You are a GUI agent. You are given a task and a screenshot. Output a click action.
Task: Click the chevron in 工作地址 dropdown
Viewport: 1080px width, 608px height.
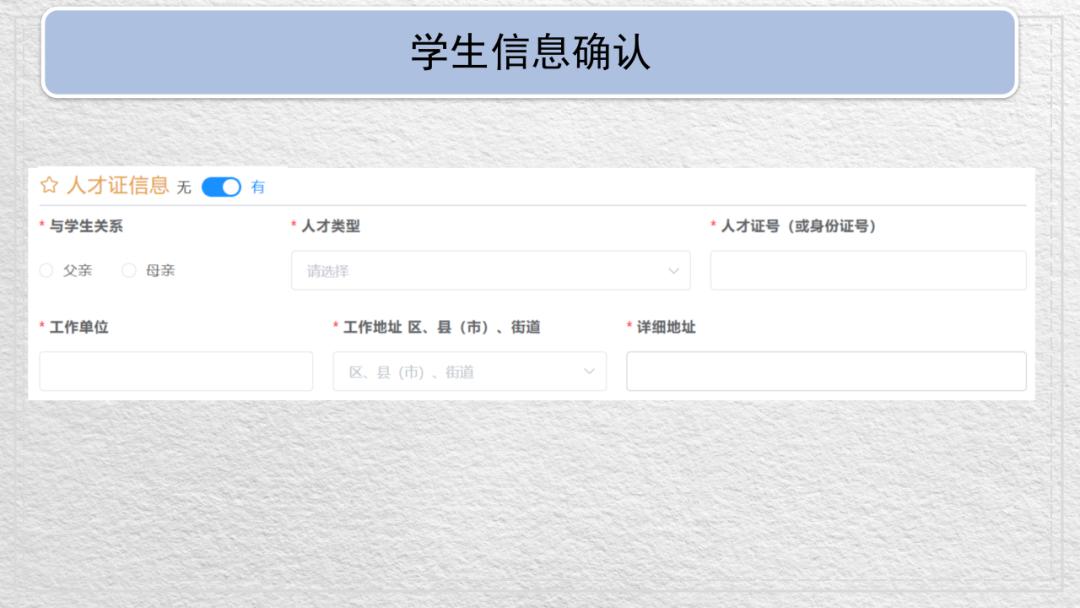(589, 371)
